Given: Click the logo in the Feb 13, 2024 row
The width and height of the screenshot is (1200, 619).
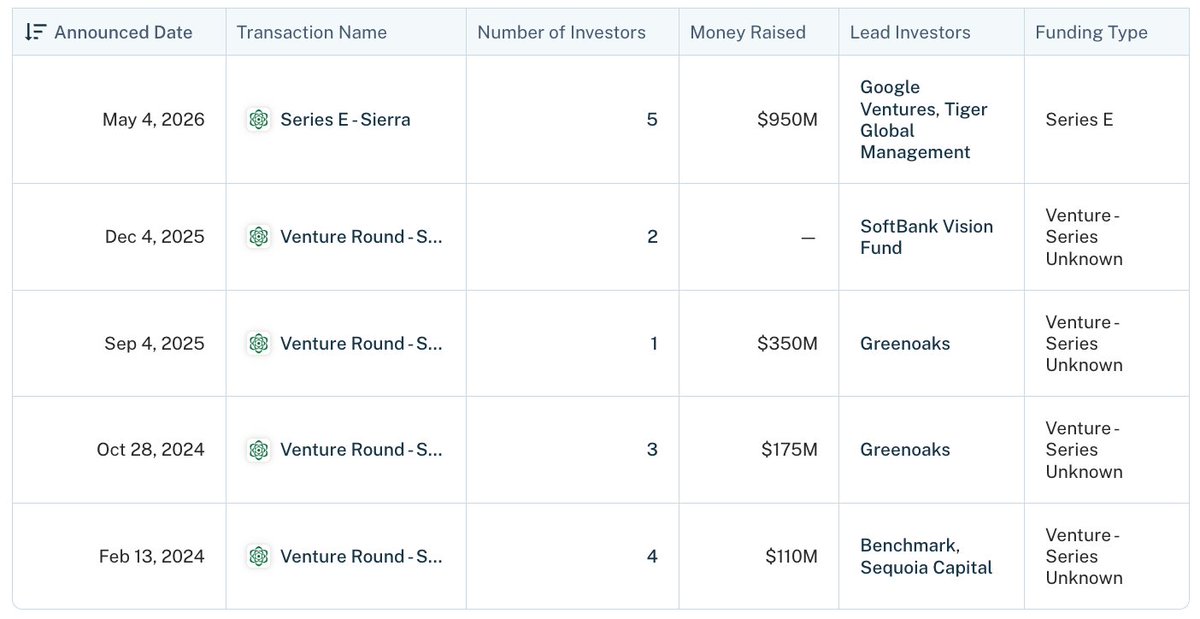Looking at the screenshot, I should 259,557.
